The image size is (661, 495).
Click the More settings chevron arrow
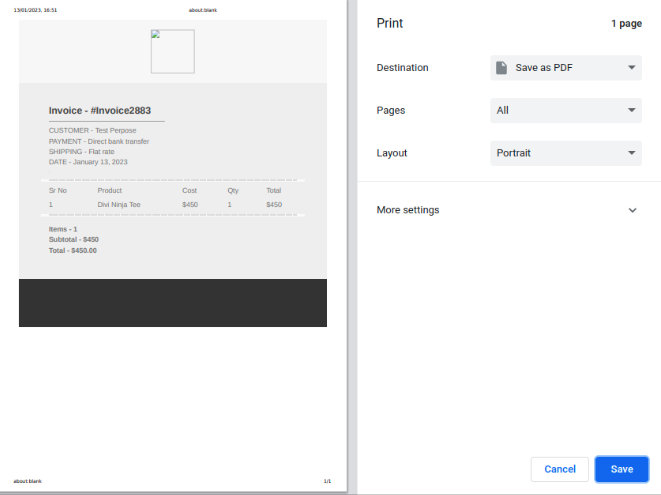pyautogui.click(x=632, y=210)
